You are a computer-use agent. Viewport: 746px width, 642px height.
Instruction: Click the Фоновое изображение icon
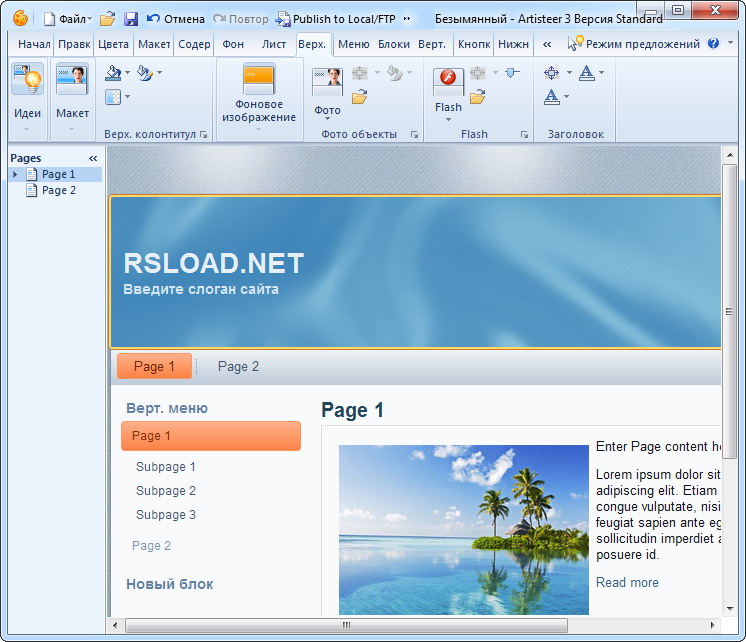click(259, 79)
